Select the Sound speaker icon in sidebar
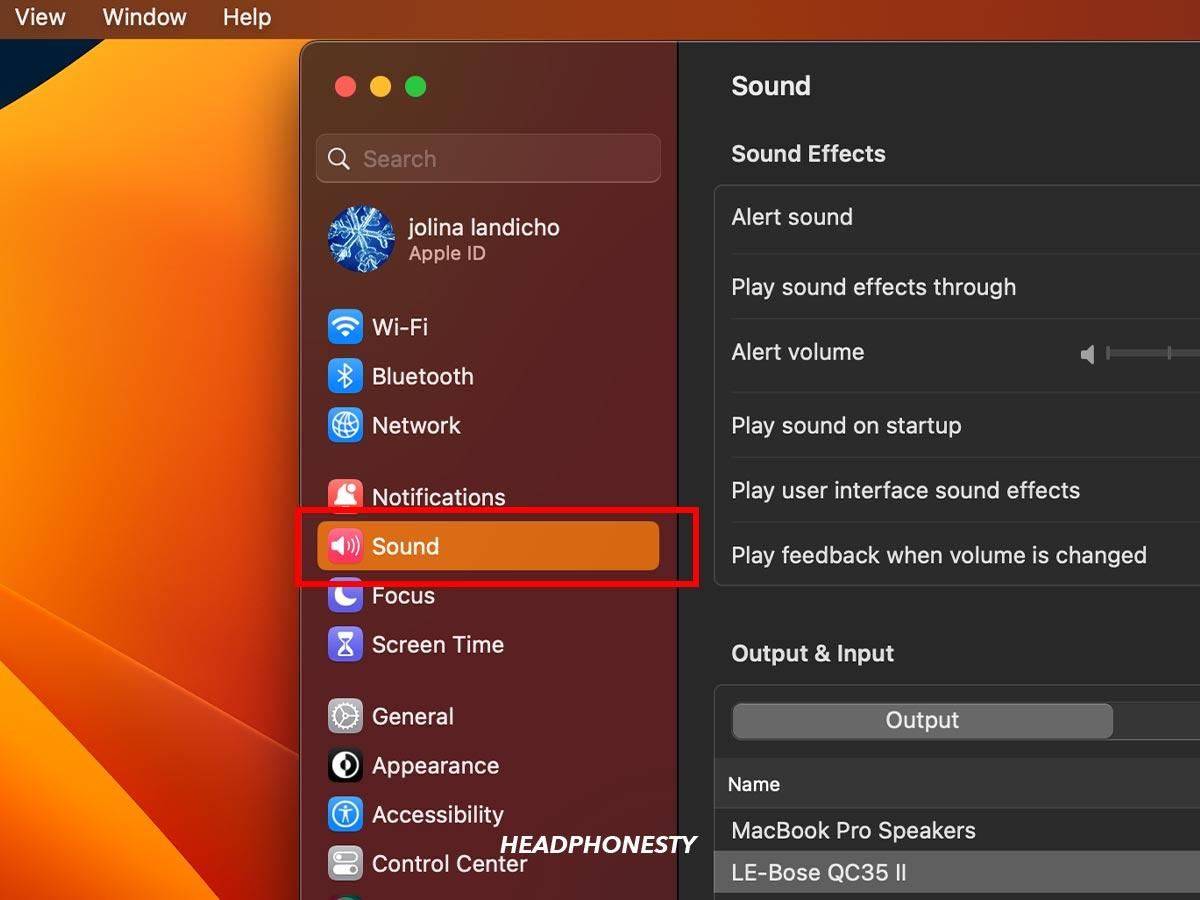This screenshot has height=900, width=1200. click(344, 546)
